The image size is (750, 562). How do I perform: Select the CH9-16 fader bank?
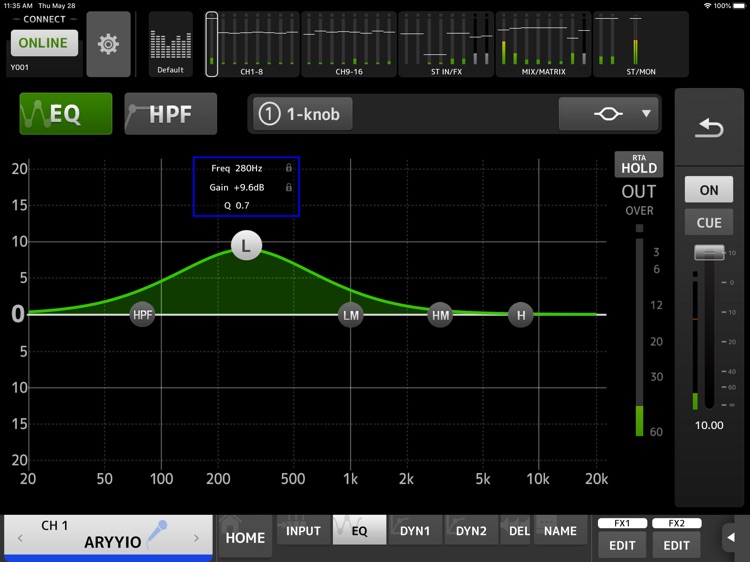tap(349, 44)
